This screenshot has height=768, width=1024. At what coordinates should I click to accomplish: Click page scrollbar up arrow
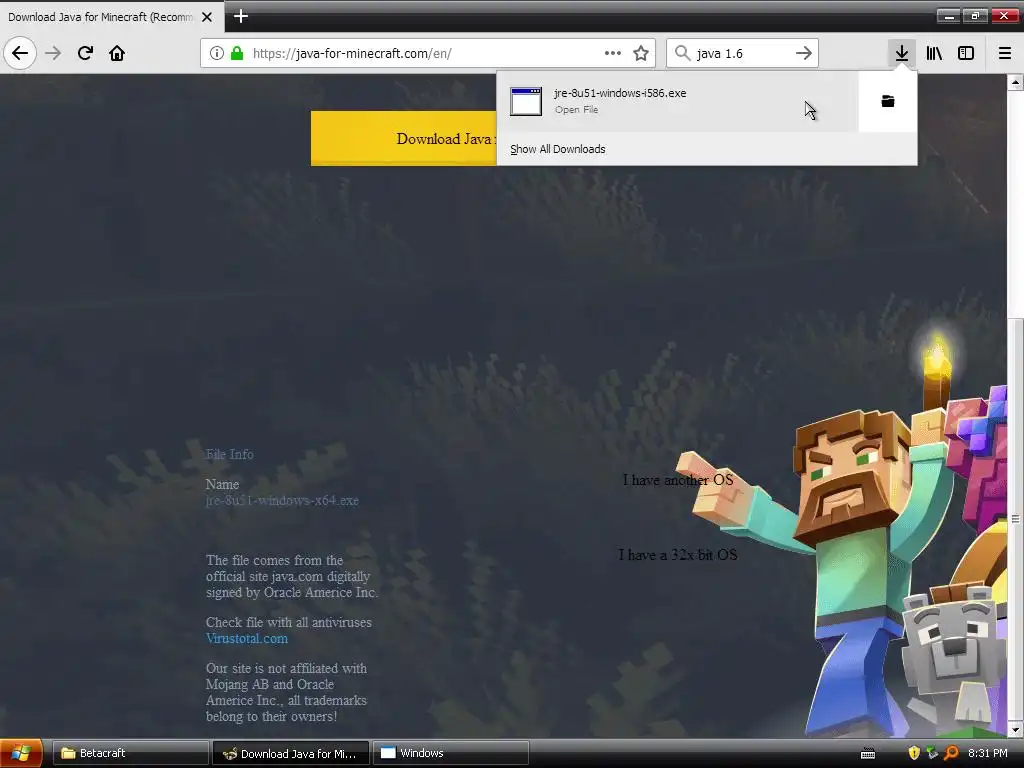pyautogui.click(x=1015, y=82)
